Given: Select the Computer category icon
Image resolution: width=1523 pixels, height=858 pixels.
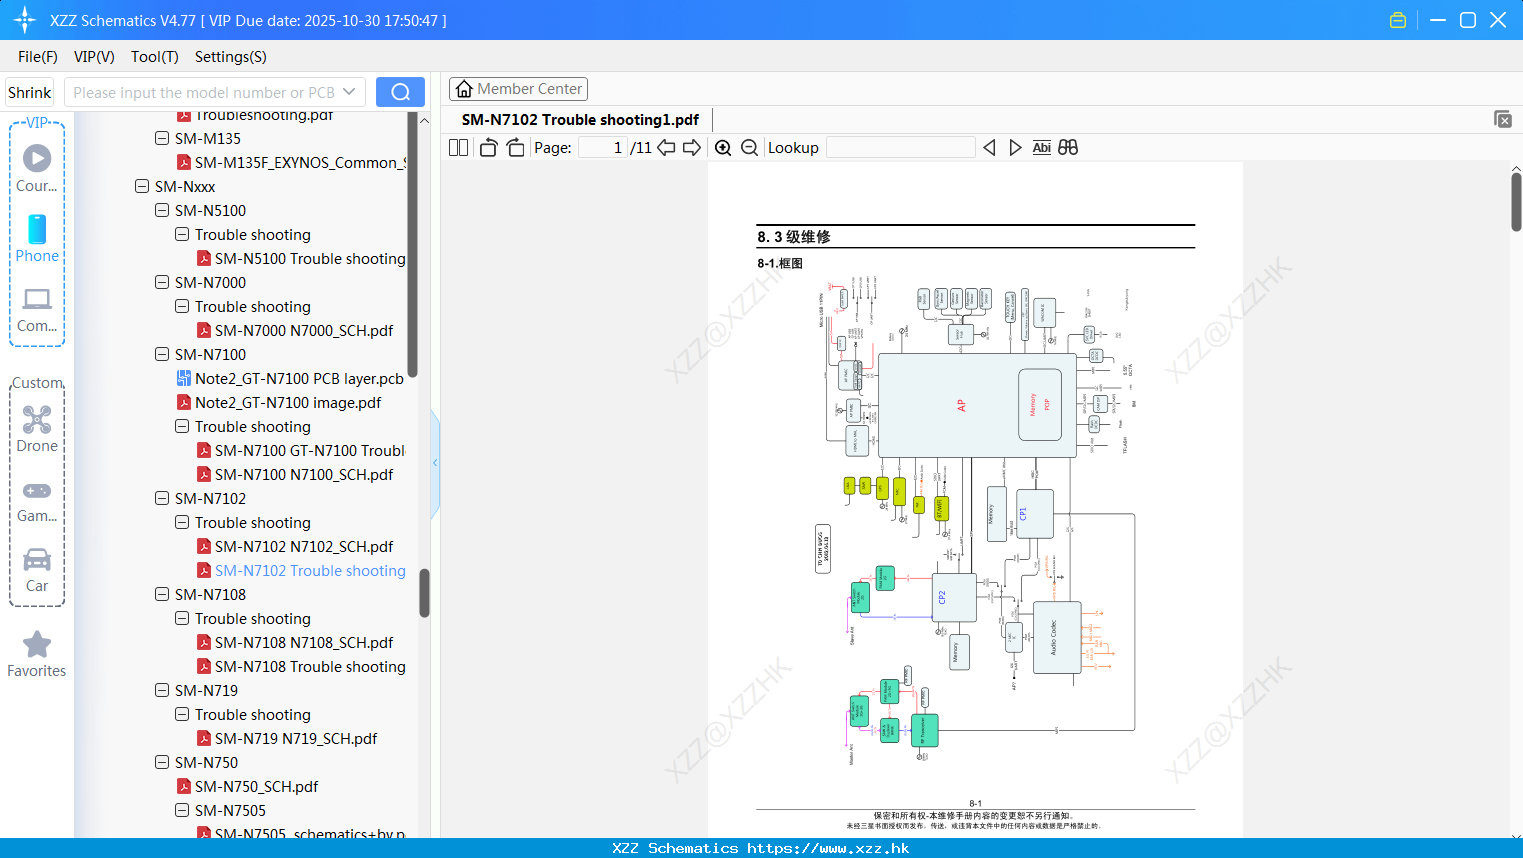Looking at the screenshot, I should click(37, 309).
